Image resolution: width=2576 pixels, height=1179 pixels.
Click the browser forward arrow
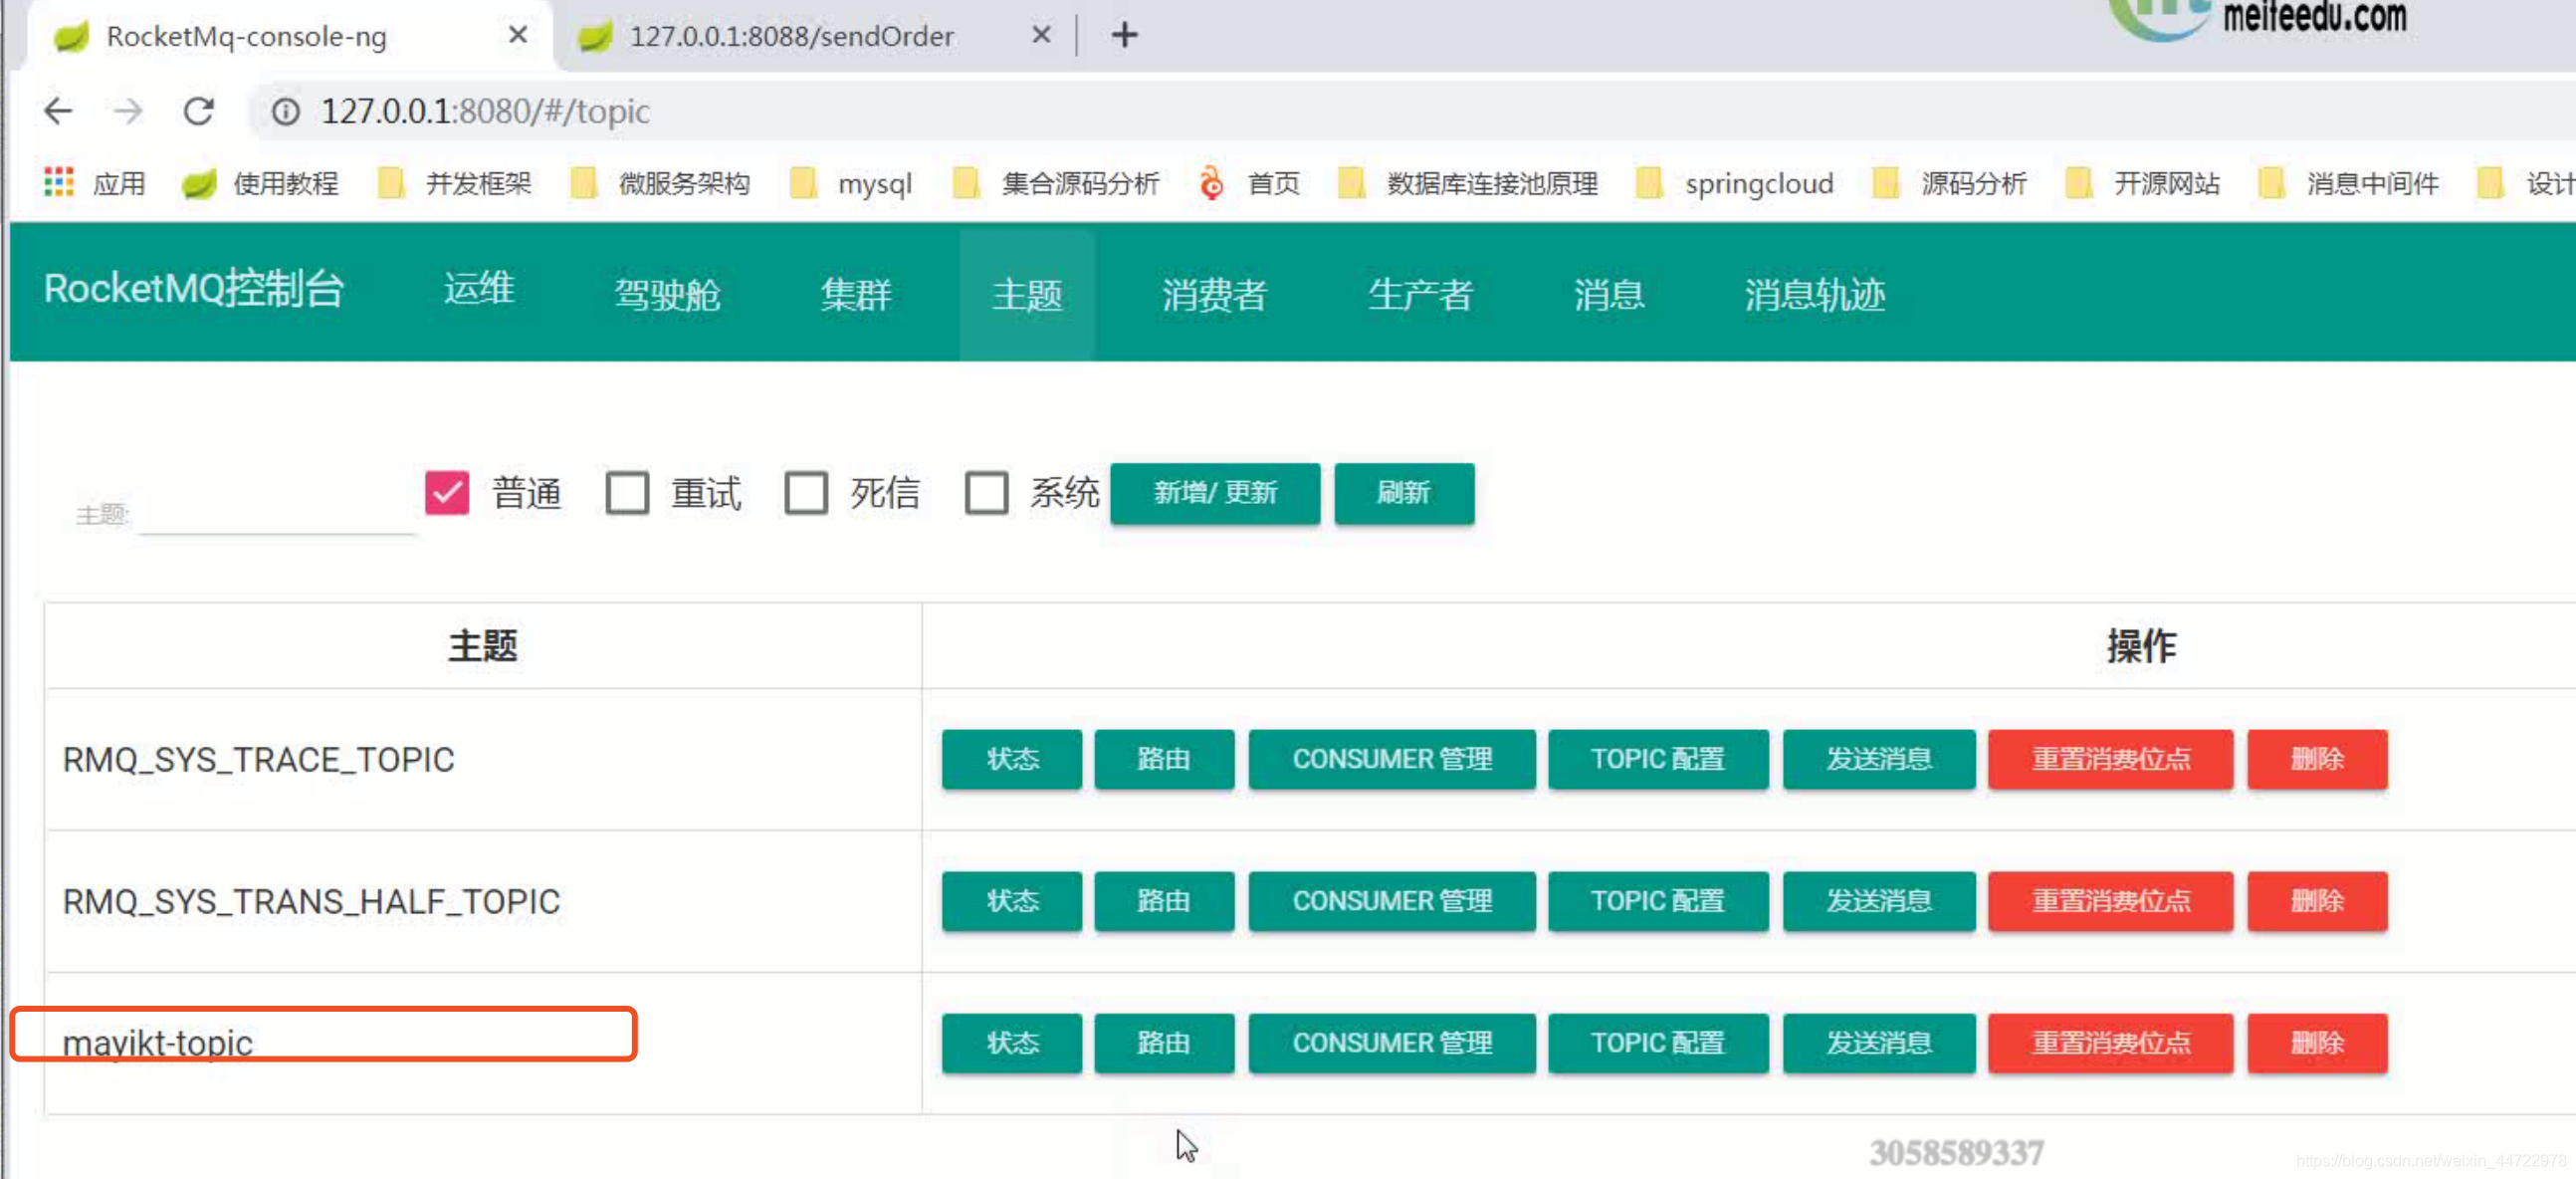(128, 111)
